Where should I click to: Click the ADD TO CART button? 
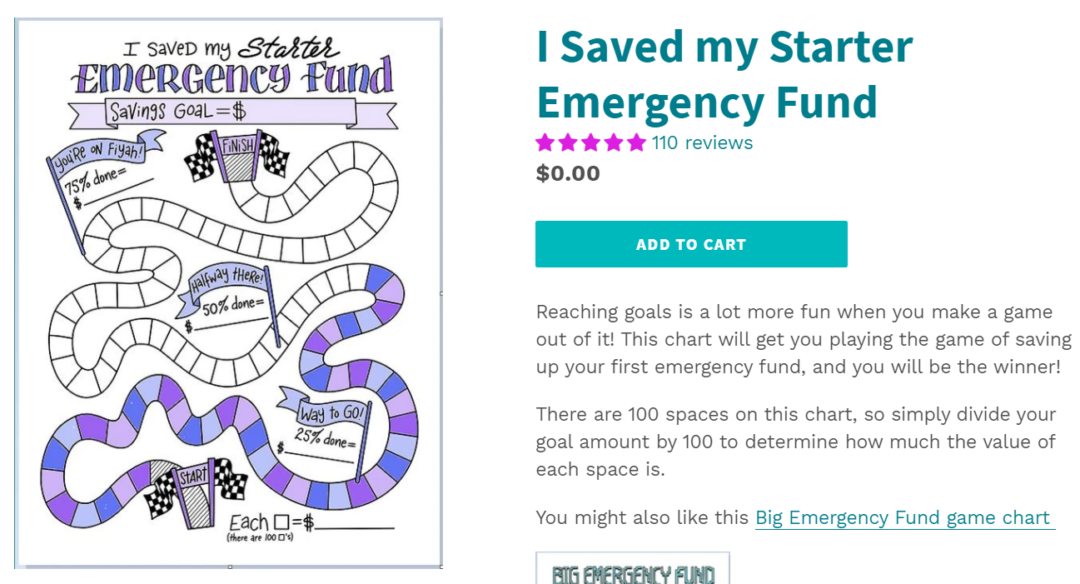(x=691, y=243)
